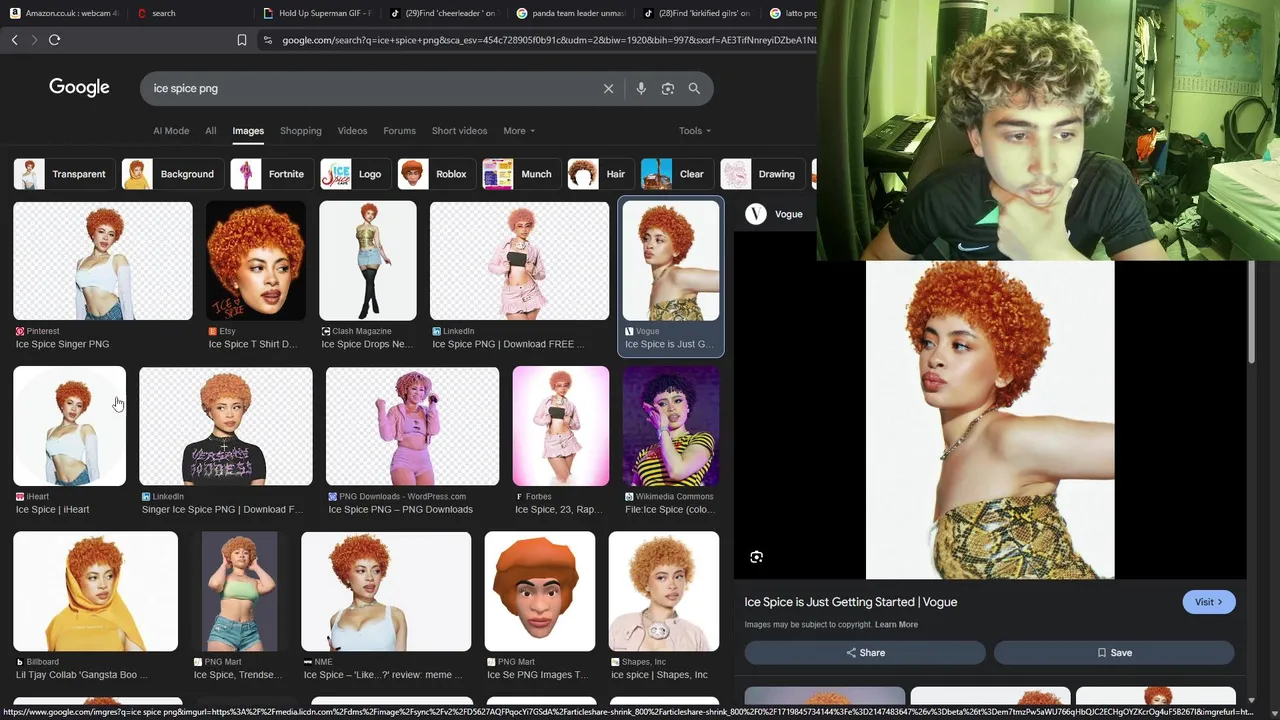Screen dimensions: 1280x720
Task: Filter images by the Drawing chip
Action: 762,174
